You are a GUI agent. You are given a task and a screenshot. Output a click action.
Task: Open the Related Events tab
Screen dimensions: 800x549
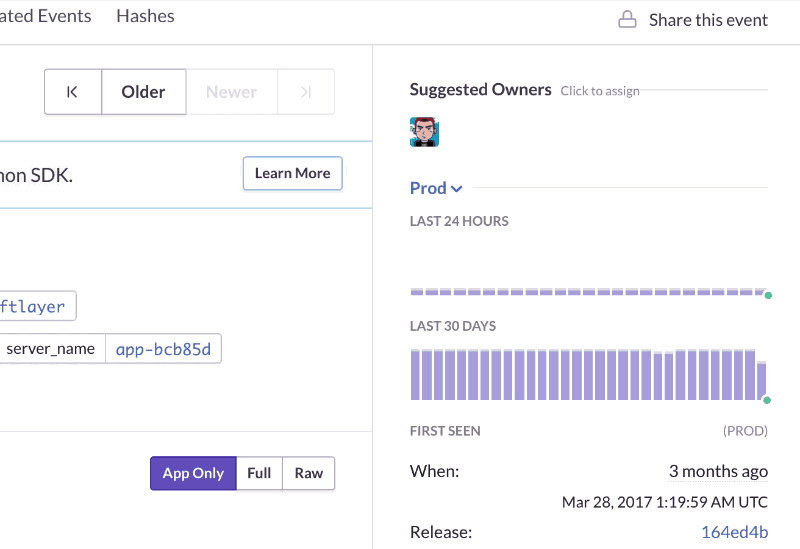[45, 16]
